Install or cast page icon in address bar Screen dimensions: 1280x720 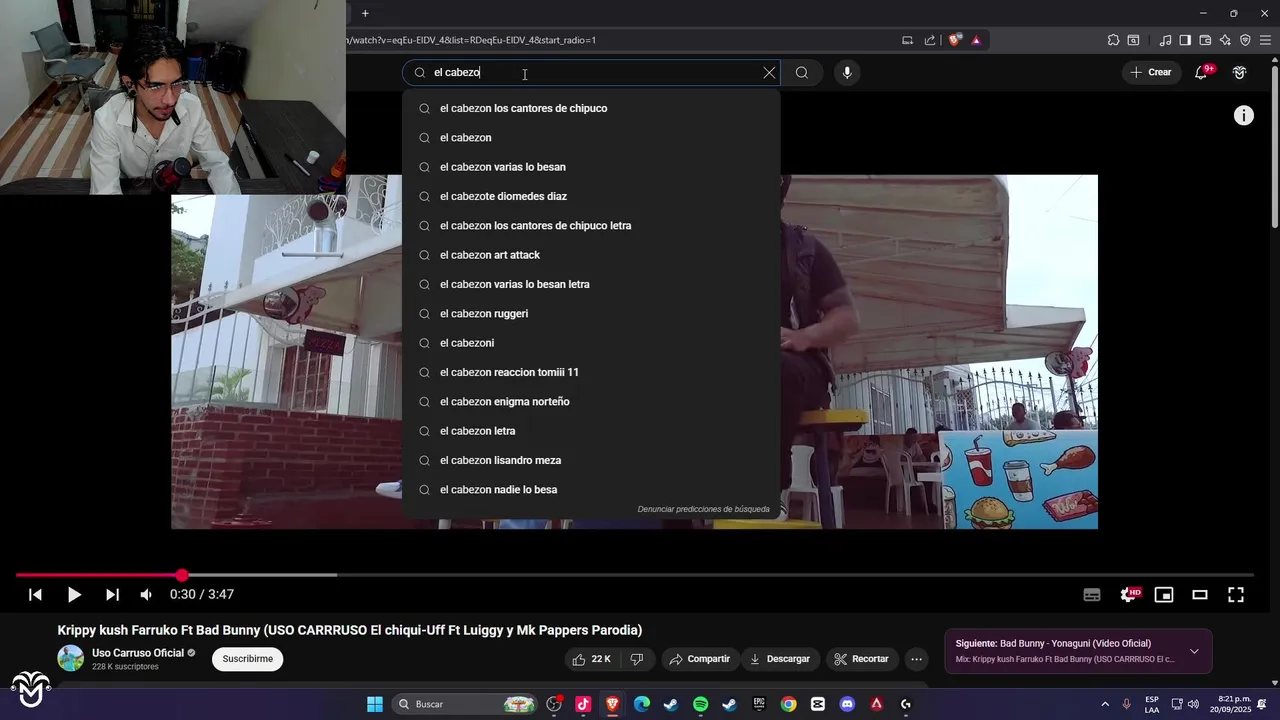pos(907,40)
